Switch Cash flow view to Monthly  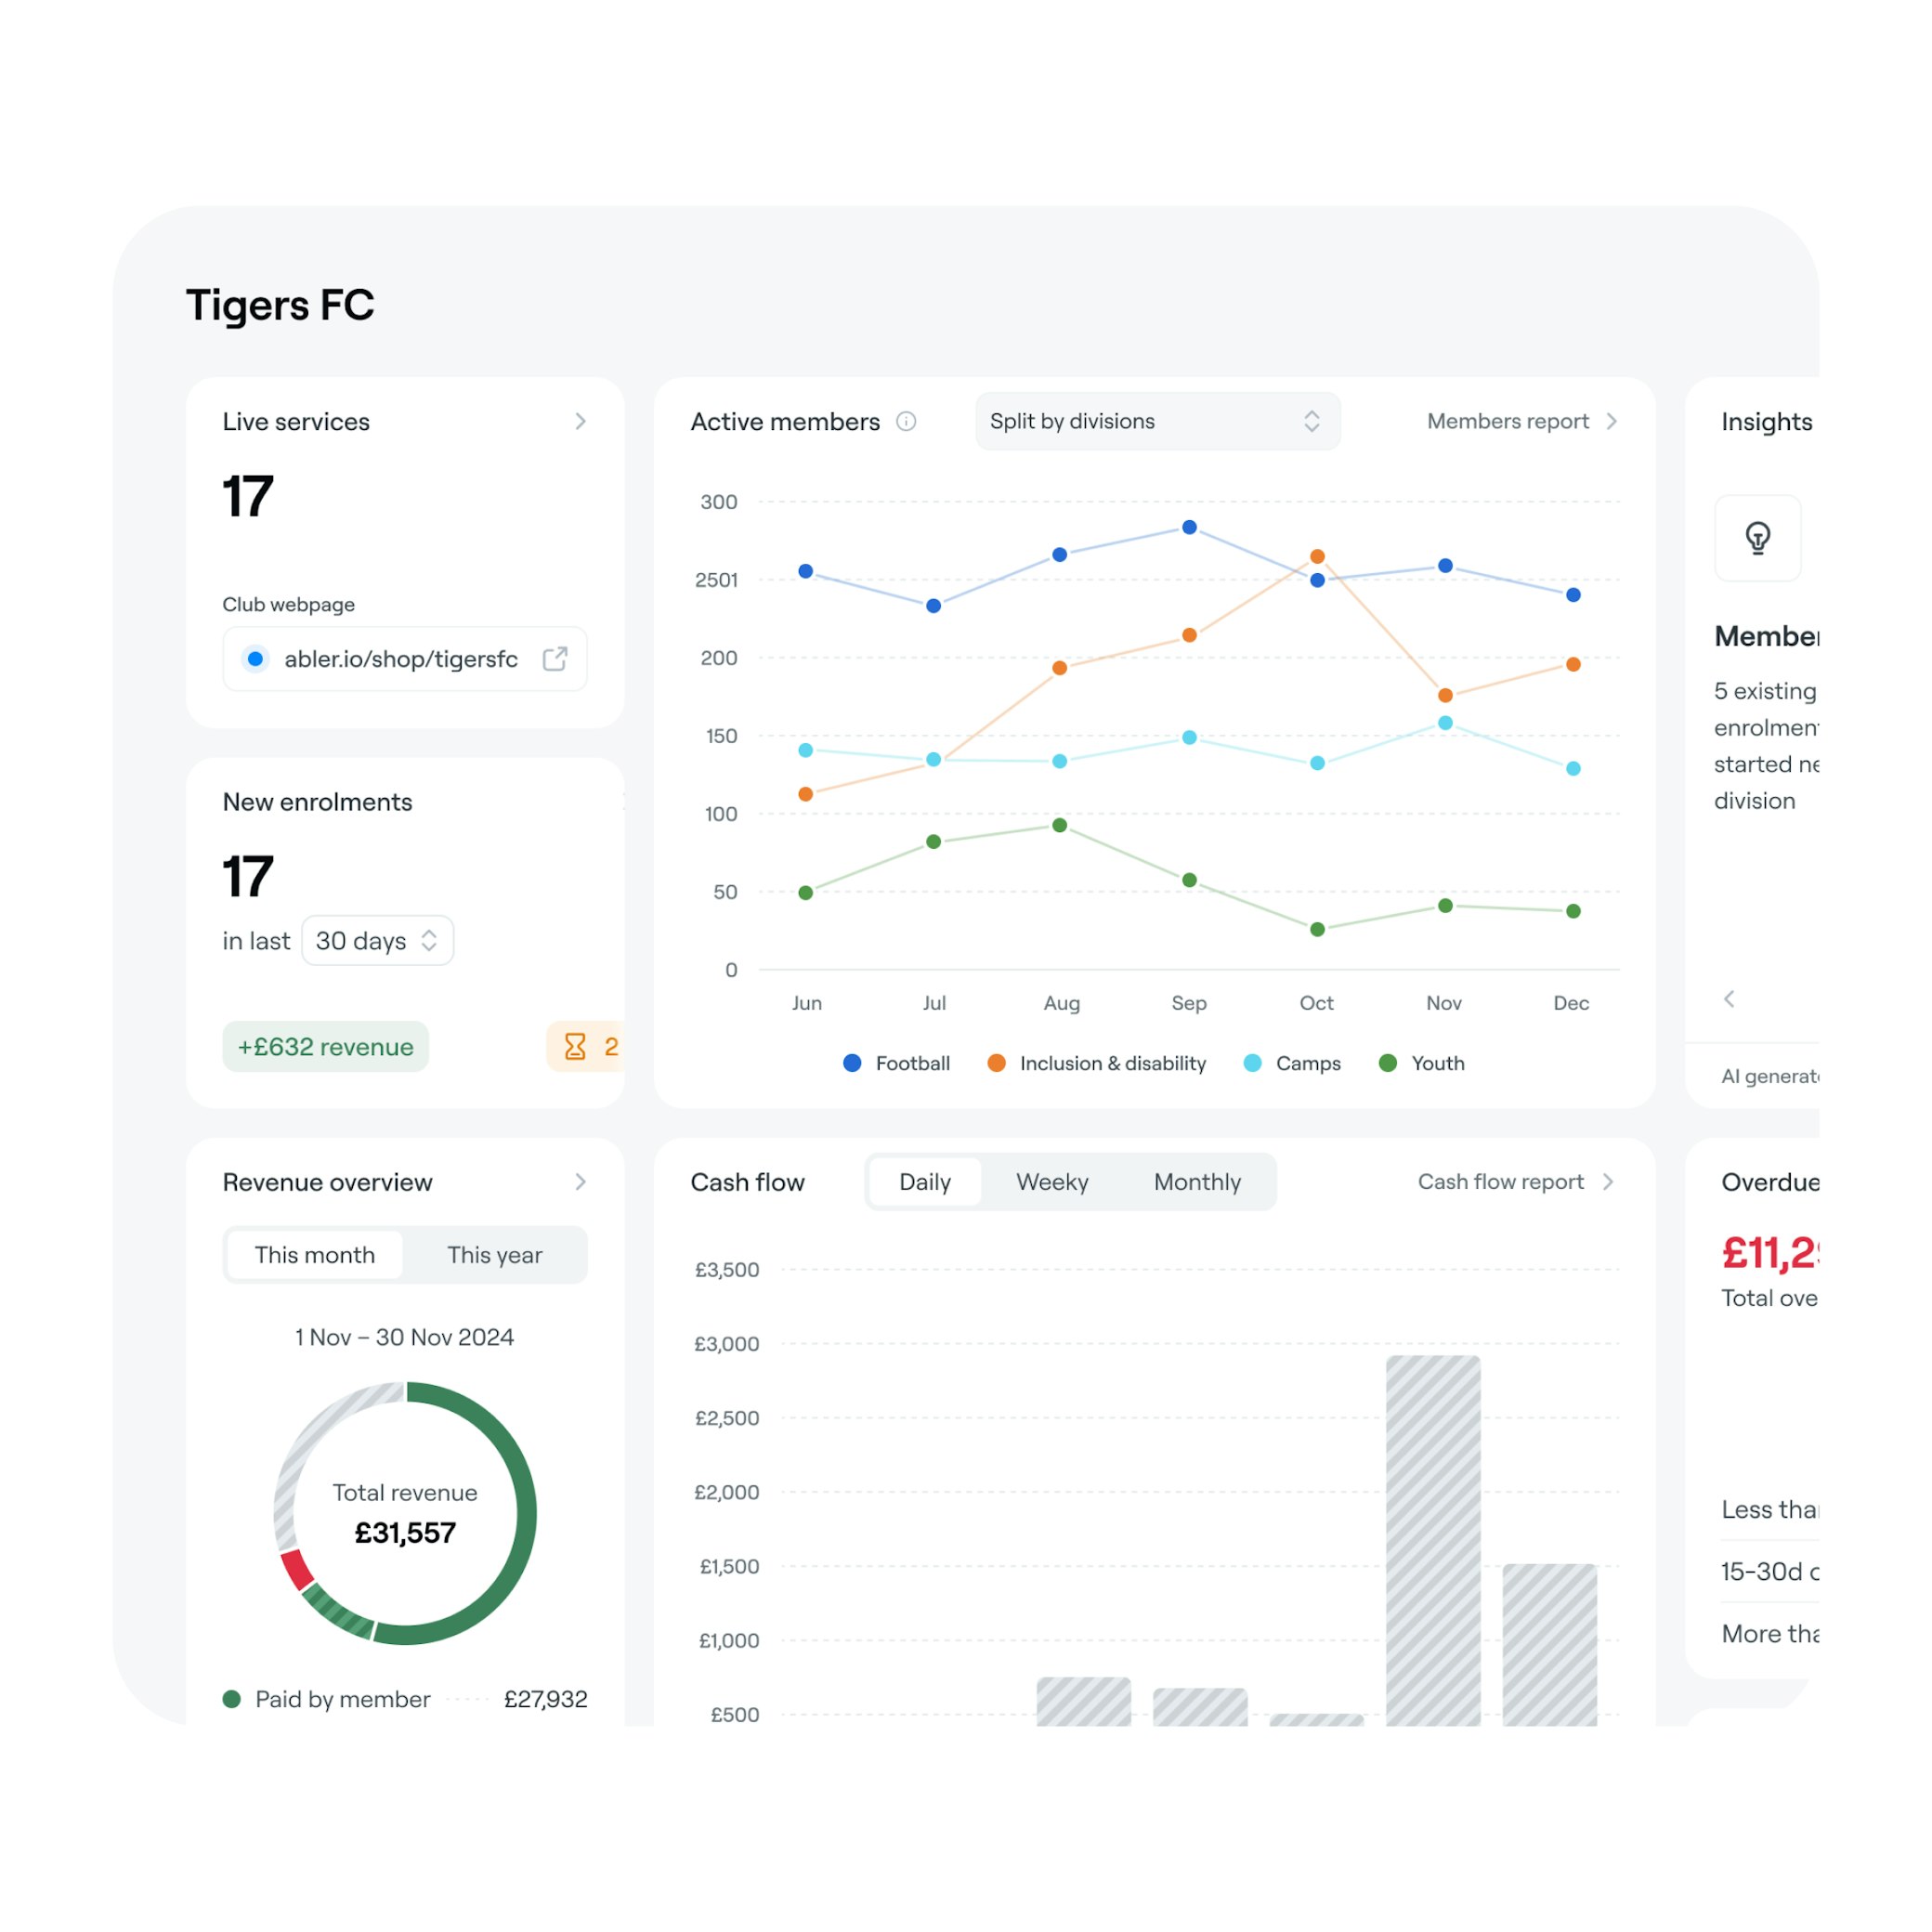point(1196,1181)
